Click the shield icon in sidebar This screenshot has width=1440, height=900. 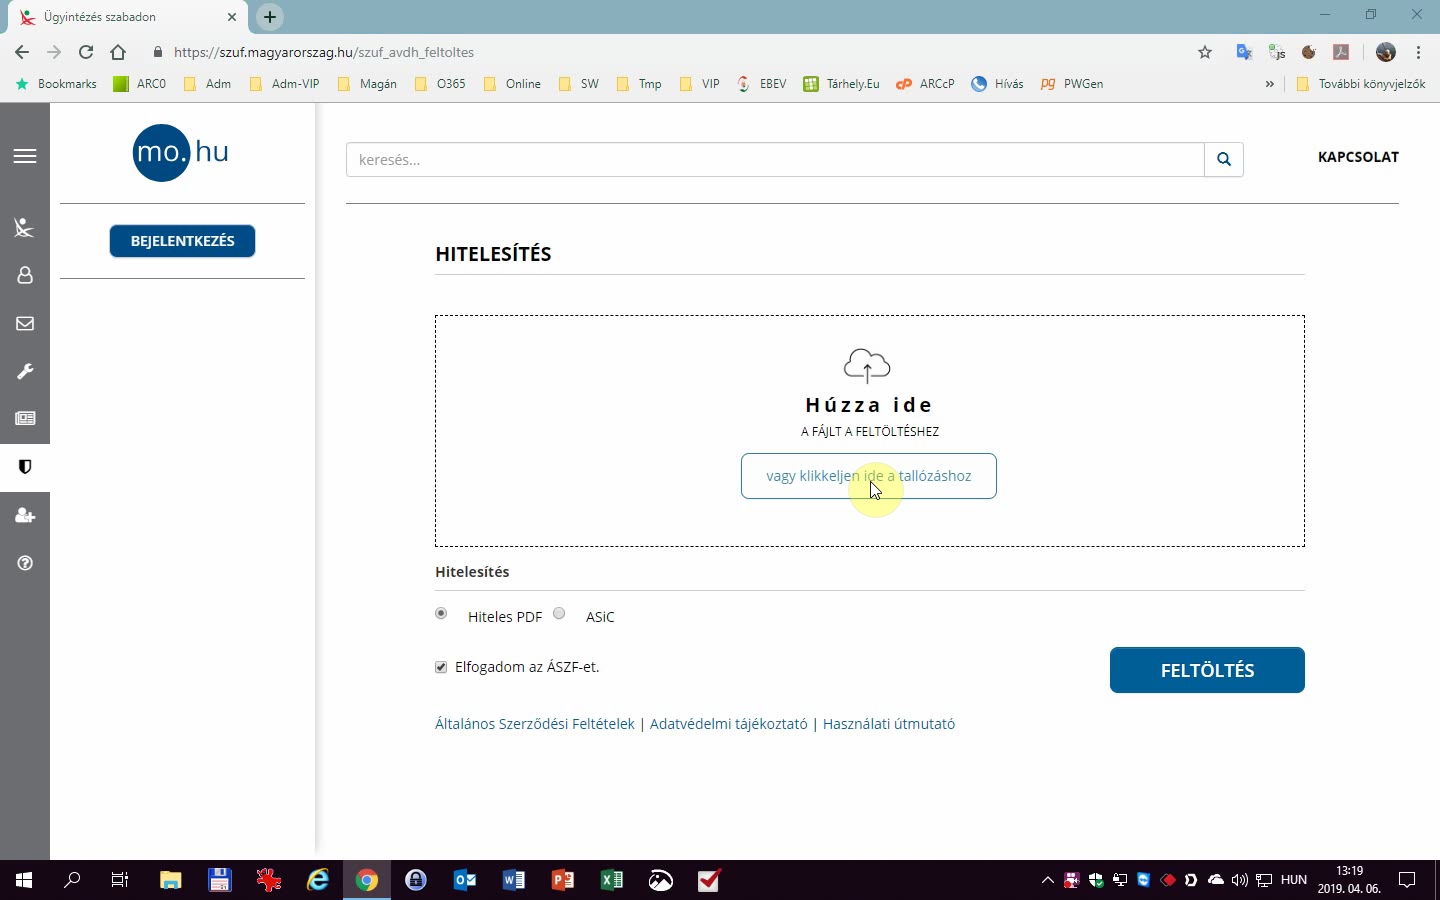[x=25, y=467]
